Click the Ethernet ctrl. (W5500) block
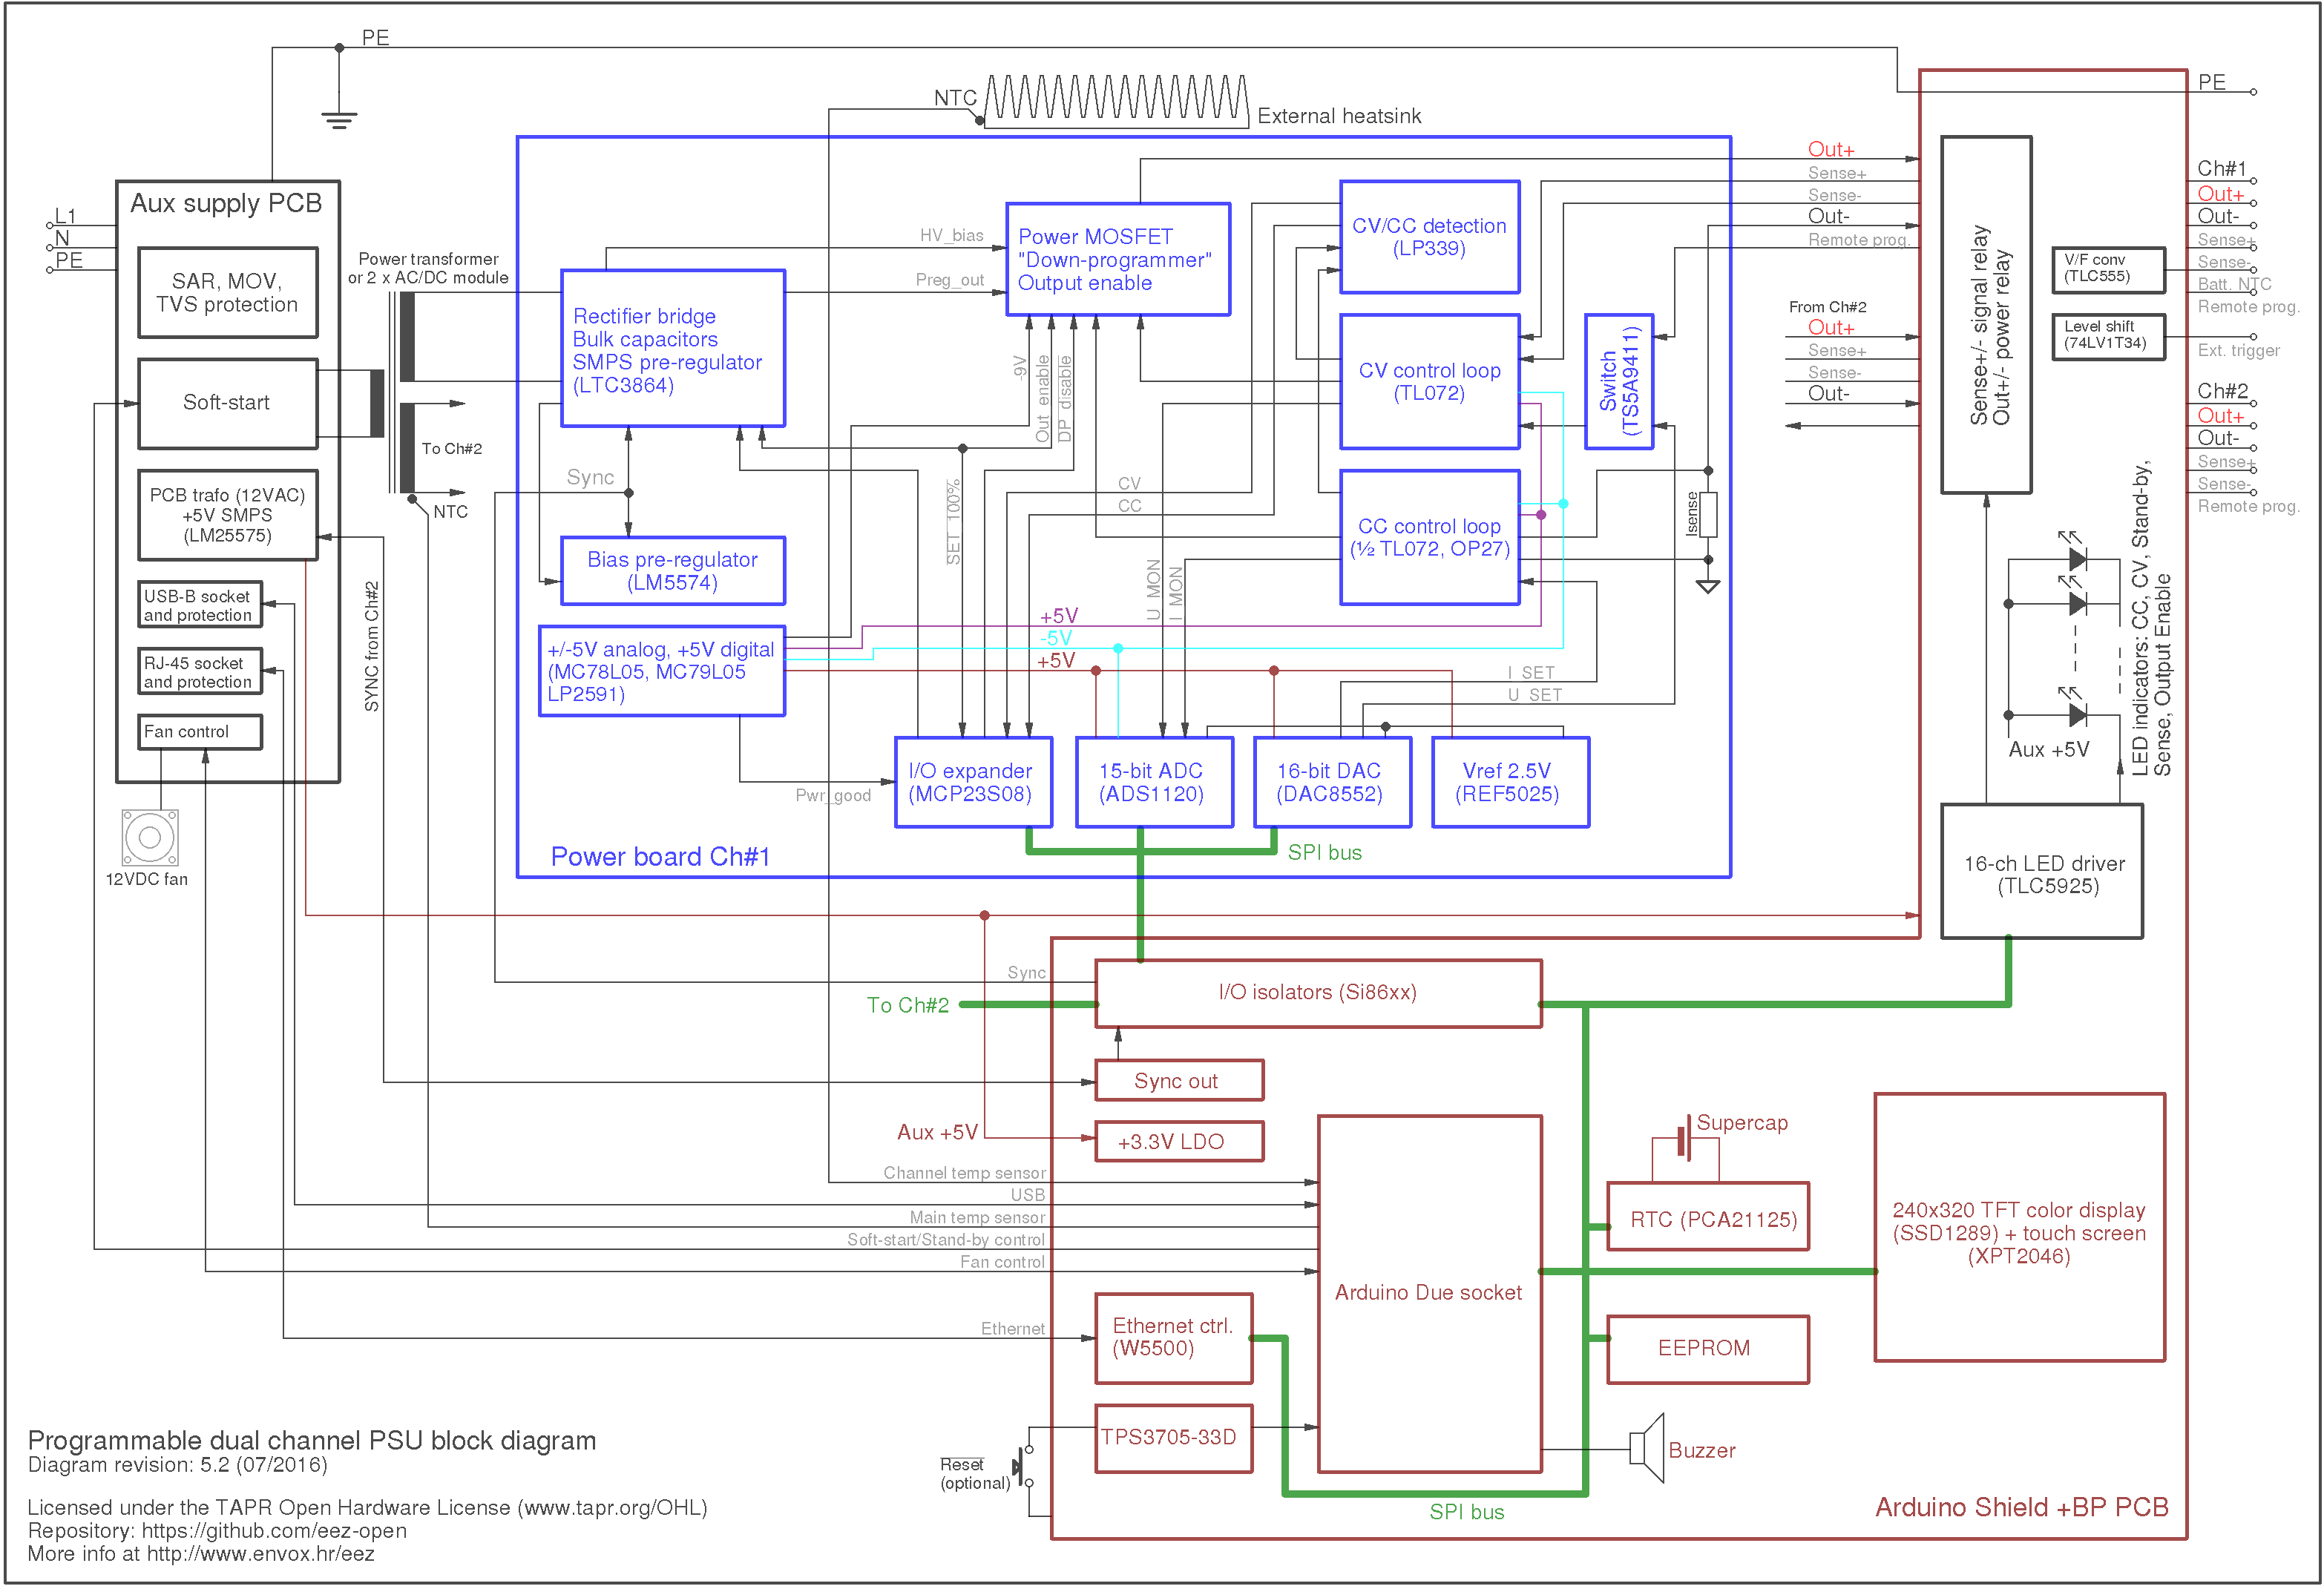 (x=1174, y=1338)
